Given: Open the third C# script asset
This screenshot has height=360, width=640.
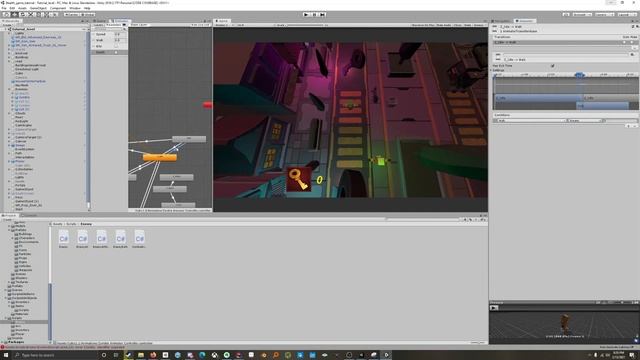Looking at the screenshot, I should [101, 239].
